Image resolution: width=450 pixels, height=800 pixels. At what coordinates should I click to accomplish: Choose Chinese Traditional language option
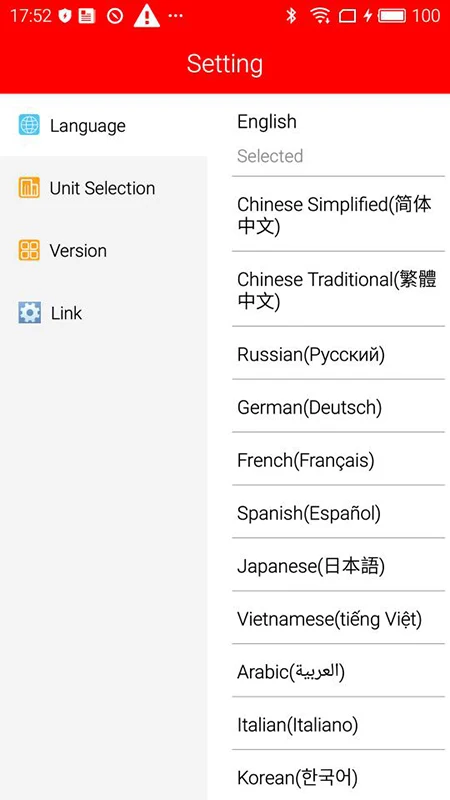(x=338, y=289)
